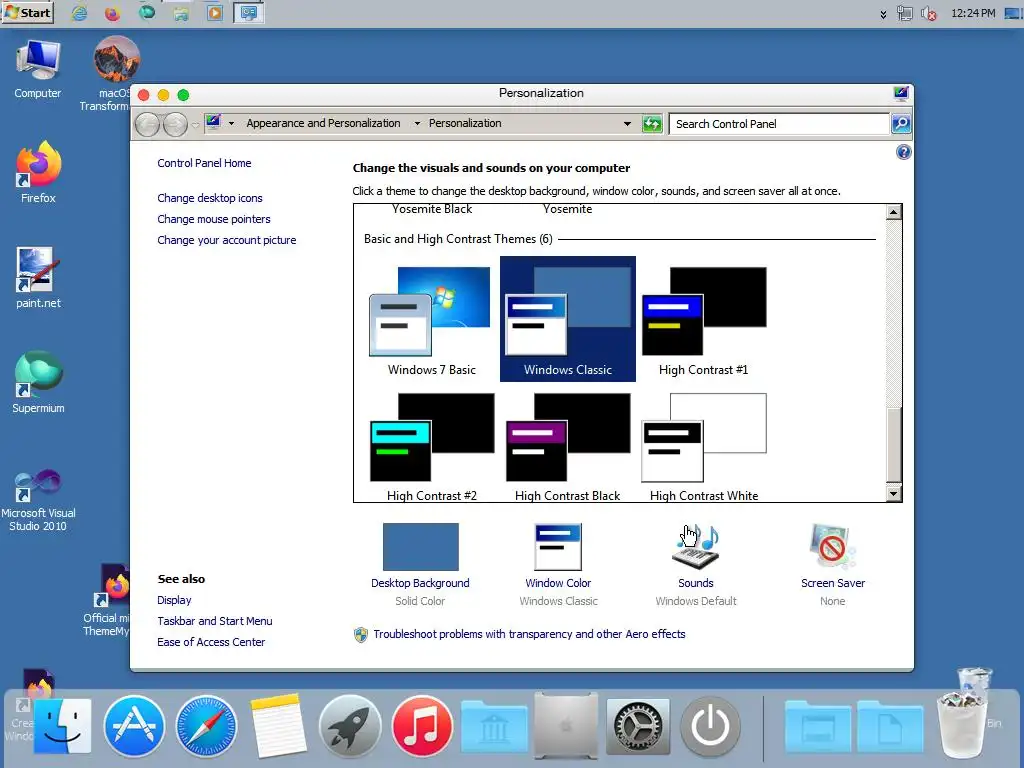The image size is (1024, 768).
Task: Open Change your account picture link
Action: click(227, 240)
